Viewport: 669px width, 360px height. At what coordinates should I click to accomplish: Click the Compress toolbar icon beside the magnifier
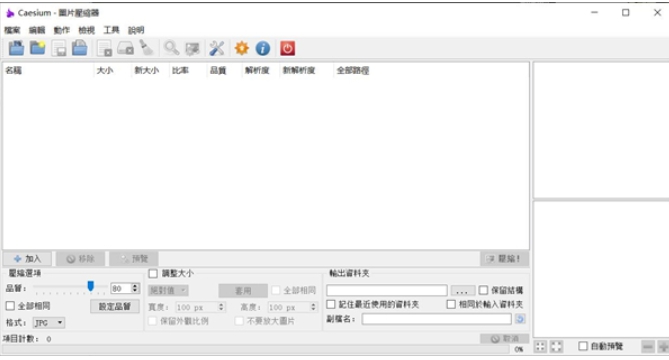[x=192, y=48]
